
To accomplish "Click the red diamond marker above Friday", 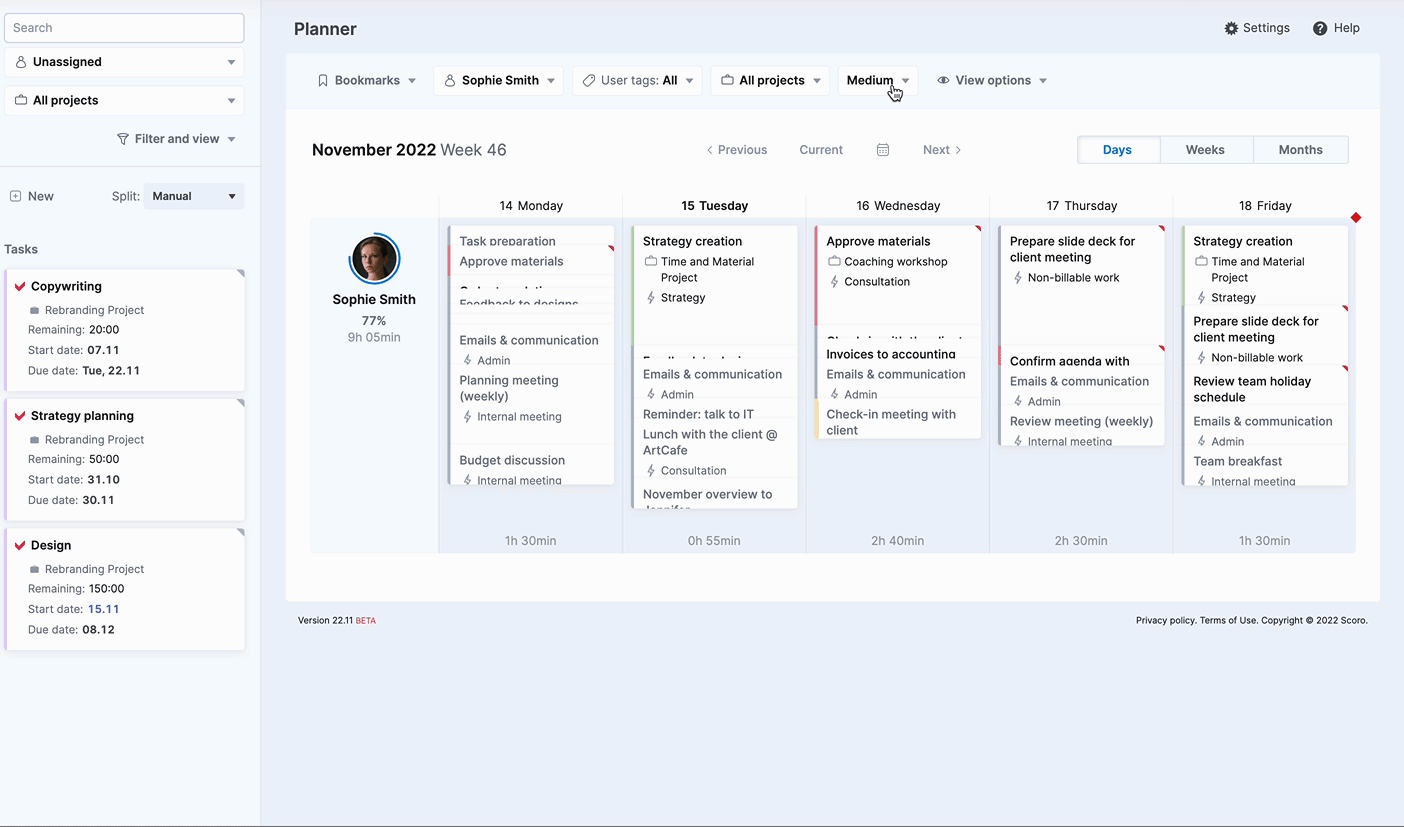I will pos(1356,217).
